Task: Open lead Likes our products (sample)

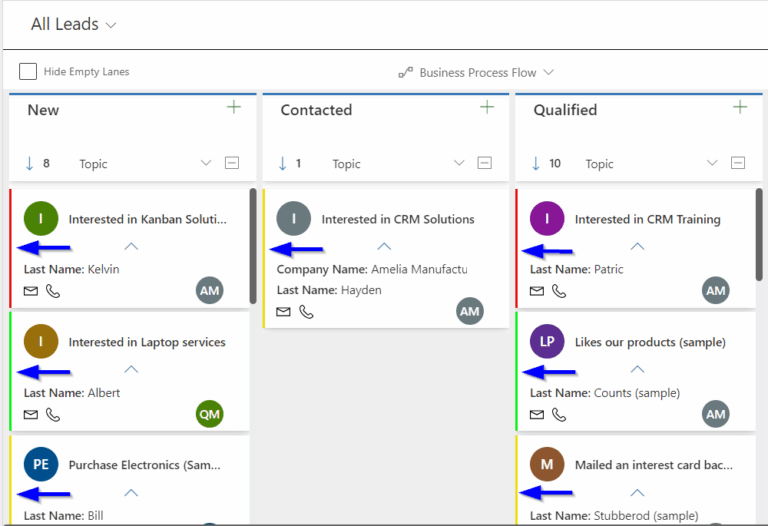Action: point(650,342)
